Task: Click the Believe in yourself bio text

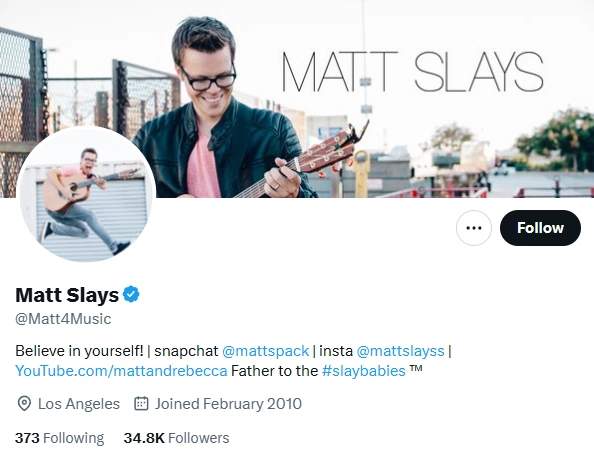Action: [80, 351]
